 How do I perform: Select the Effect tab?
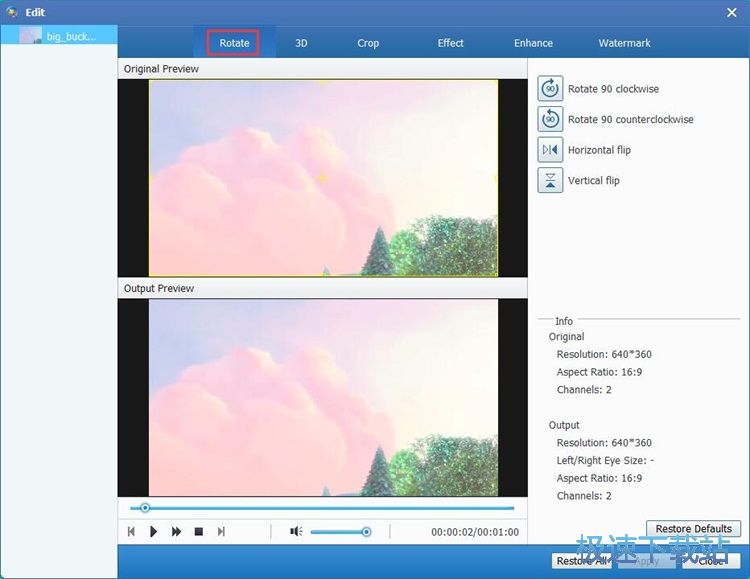coord(451,43)
